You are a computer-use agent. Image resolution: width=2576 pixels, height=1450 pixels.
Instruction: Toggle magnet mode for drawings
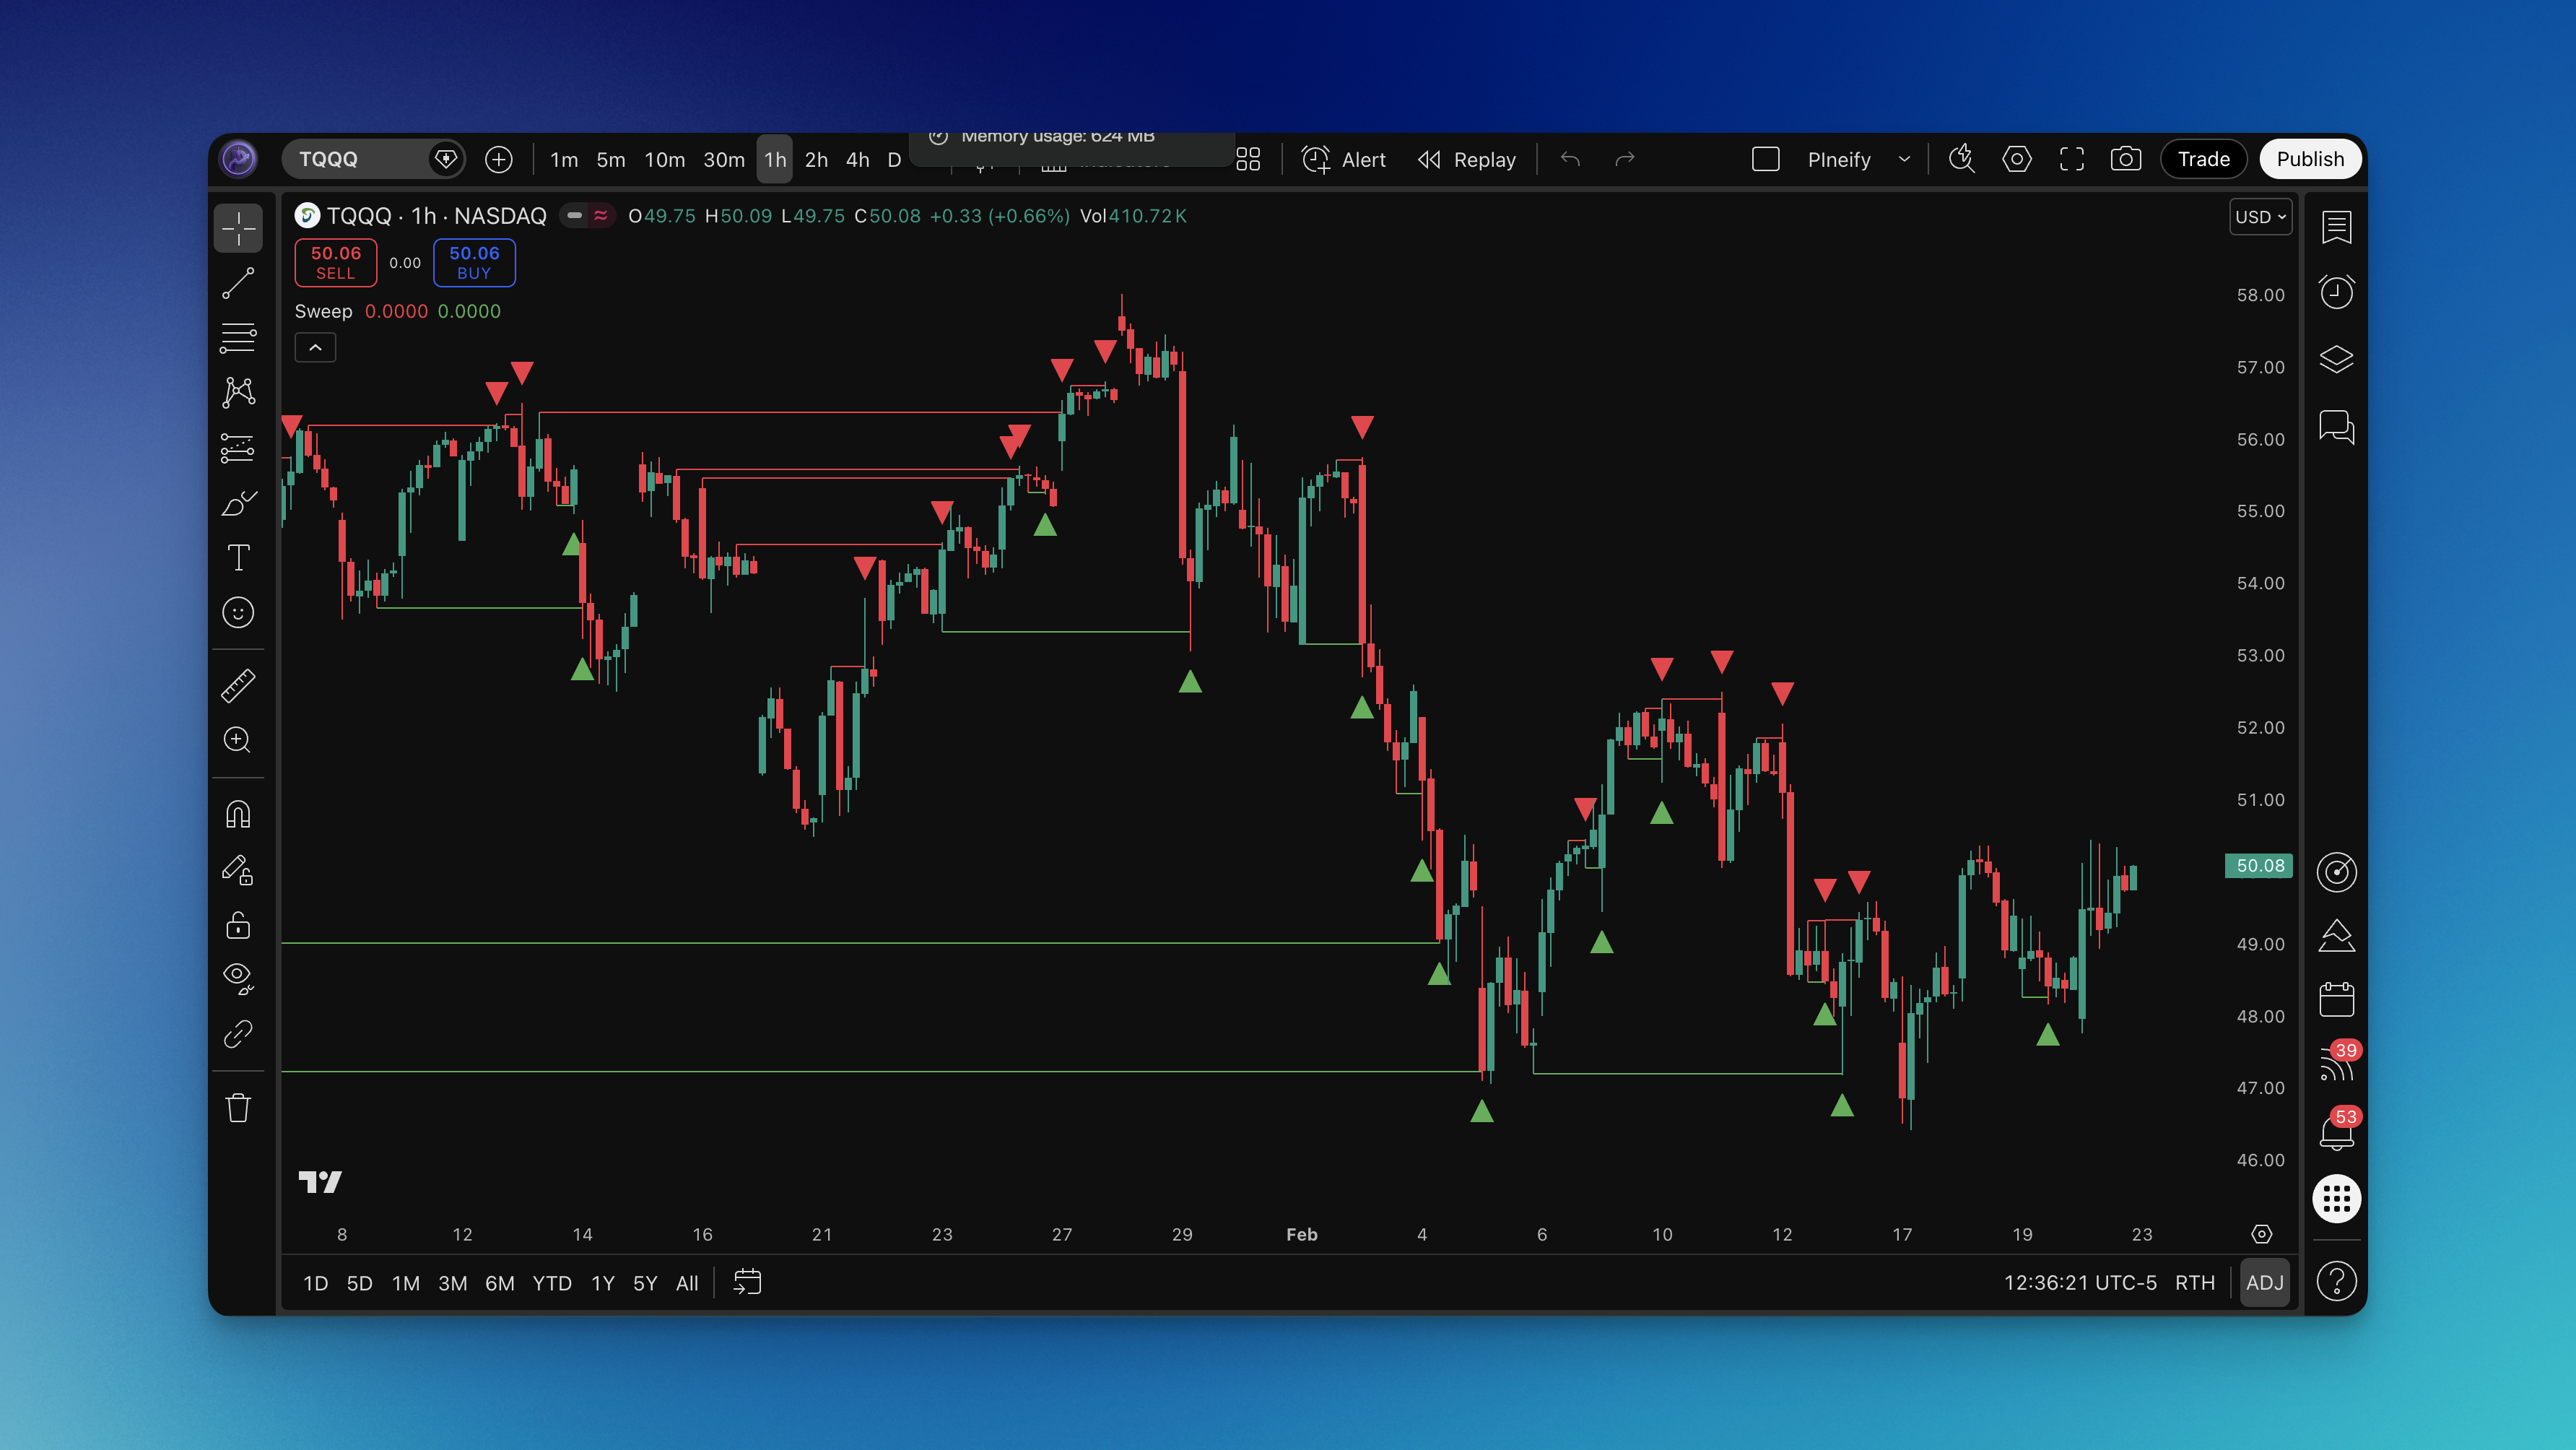(x=238, y=813)
